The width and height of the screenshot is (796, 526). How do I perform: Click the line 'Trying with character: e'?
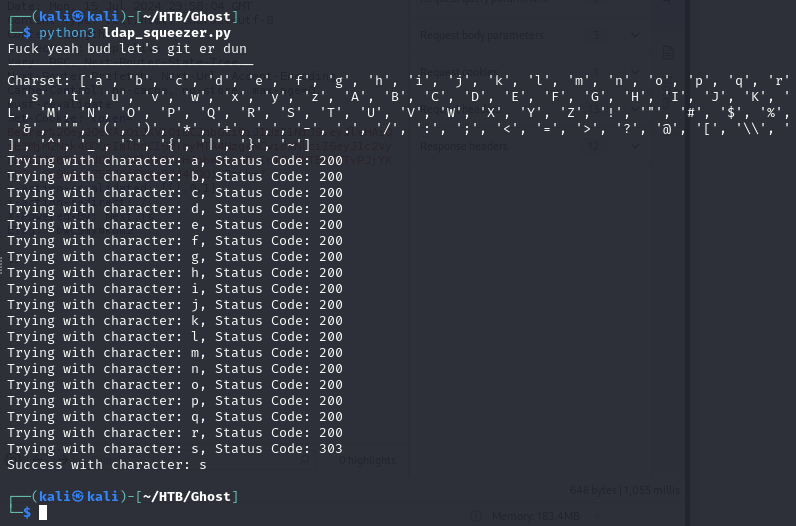click(175, 225)
